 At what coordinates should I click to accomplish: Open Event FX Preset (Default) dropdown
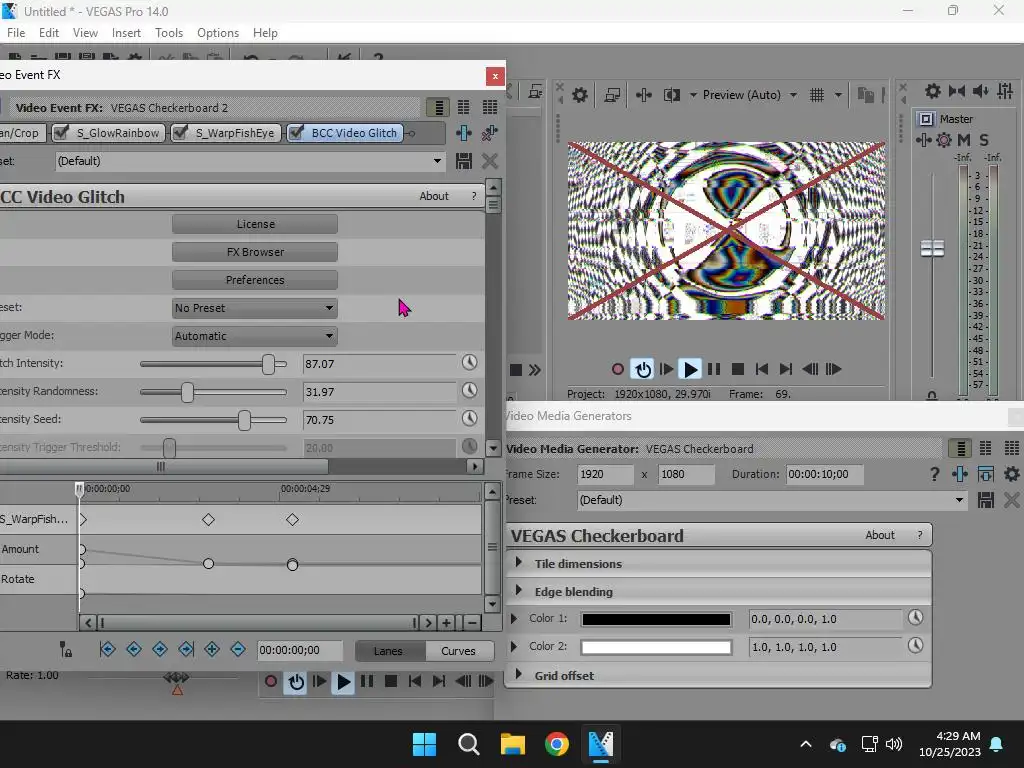pyautogui.click(x=250, y=161)
